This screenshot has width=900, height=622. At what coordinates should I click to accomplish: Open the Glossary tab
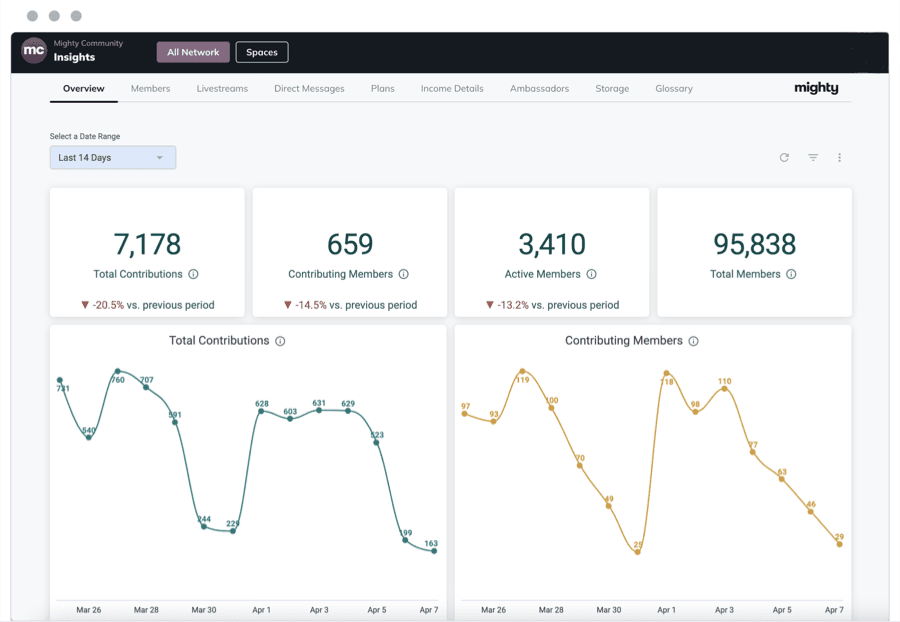(674, 89)
